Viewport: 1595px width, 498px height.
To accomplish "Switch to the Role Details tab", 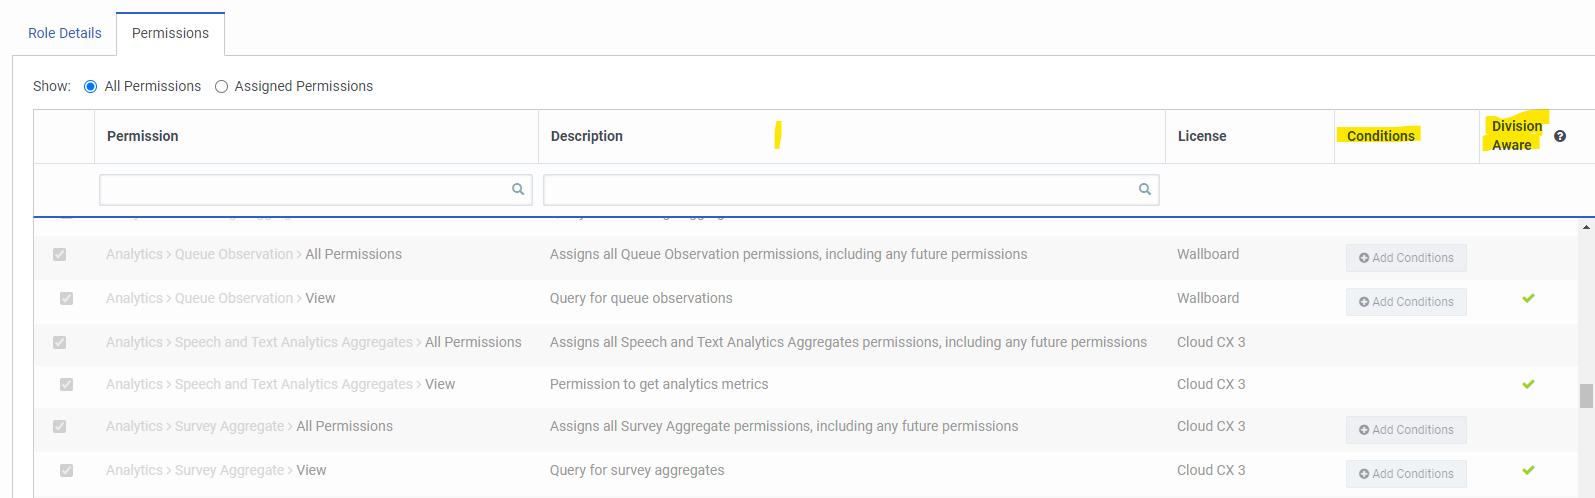I will click(65, 33).
